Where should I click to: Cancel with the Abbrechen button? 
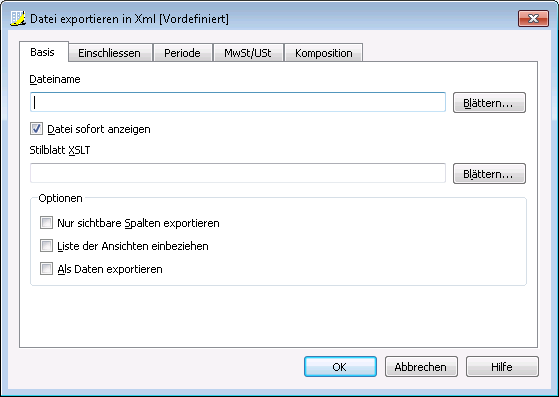(421, 366)
